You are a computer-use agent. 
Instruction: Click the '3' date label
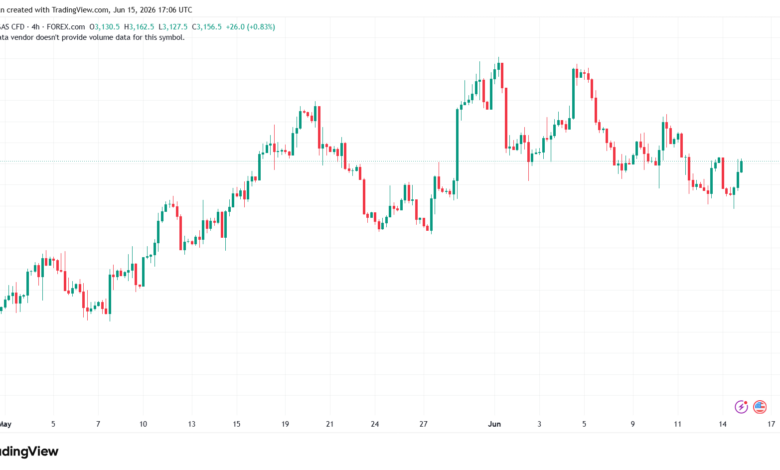point(539,424)
